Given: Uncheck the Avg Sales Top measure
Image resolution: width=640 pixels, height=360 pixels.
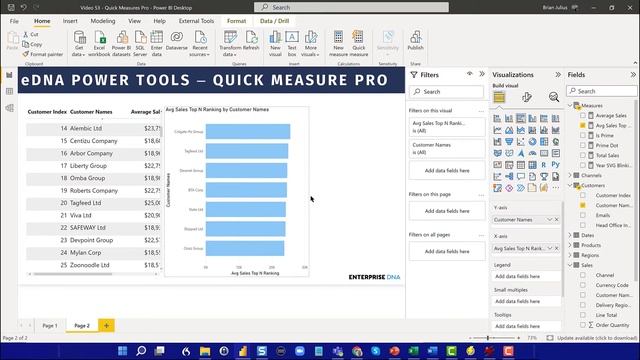Looking at the screenshot, I should [x=583, y=125].
